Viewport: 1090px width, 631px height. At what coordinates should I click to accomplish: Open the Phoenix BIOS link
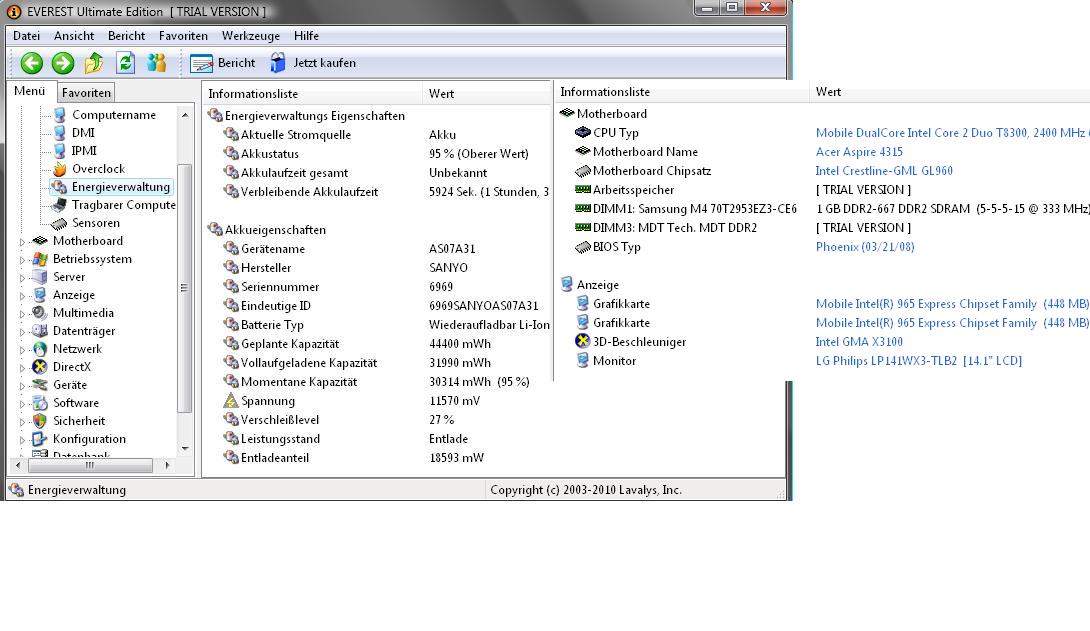click(x=865, y=247)
